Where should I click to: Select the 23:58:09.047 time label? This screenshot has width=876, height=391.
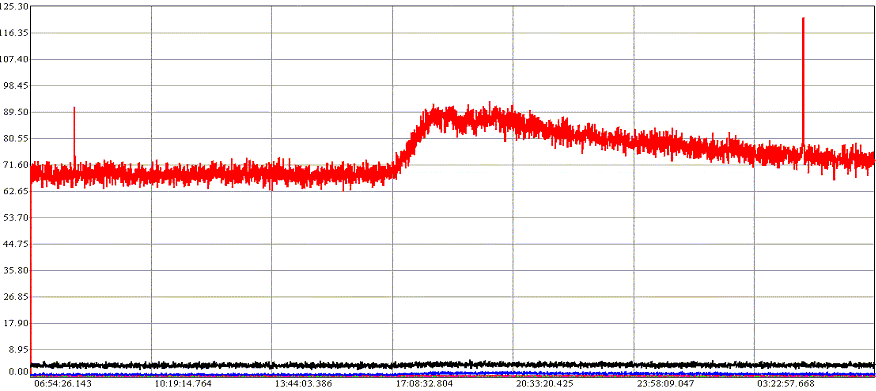coord(665,385)
